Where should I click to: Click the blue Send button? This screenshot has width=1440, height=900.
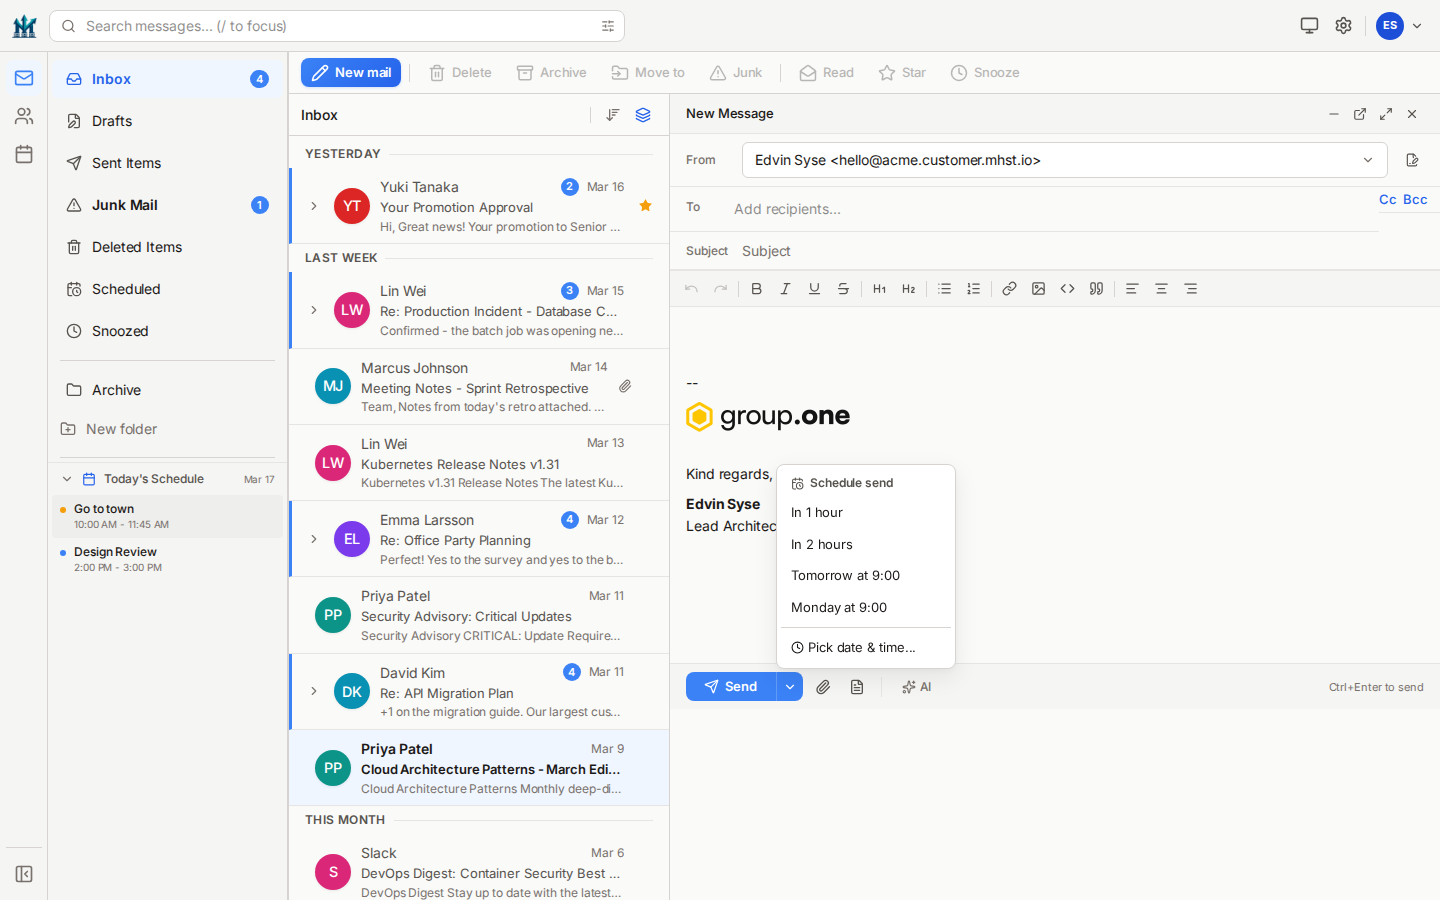tap(731, 687)
